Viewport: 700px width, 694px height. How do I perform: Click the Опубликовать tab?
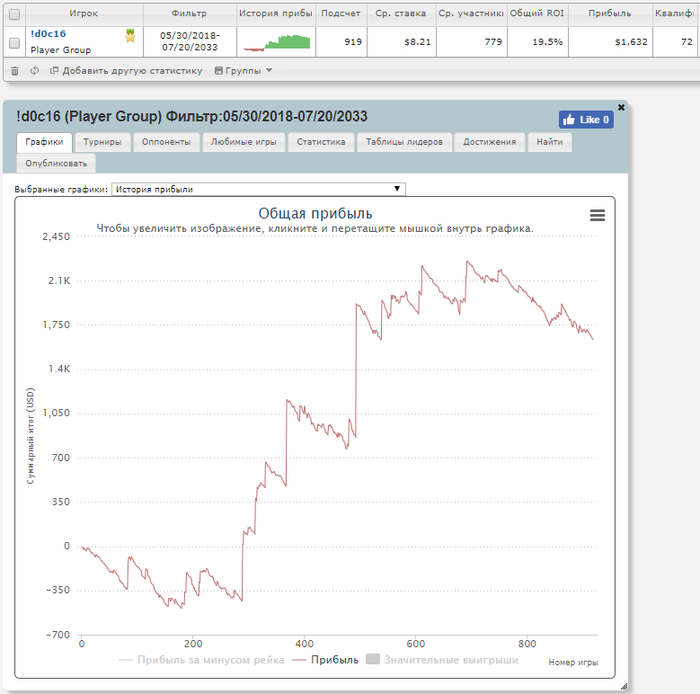tap(56, 163)
